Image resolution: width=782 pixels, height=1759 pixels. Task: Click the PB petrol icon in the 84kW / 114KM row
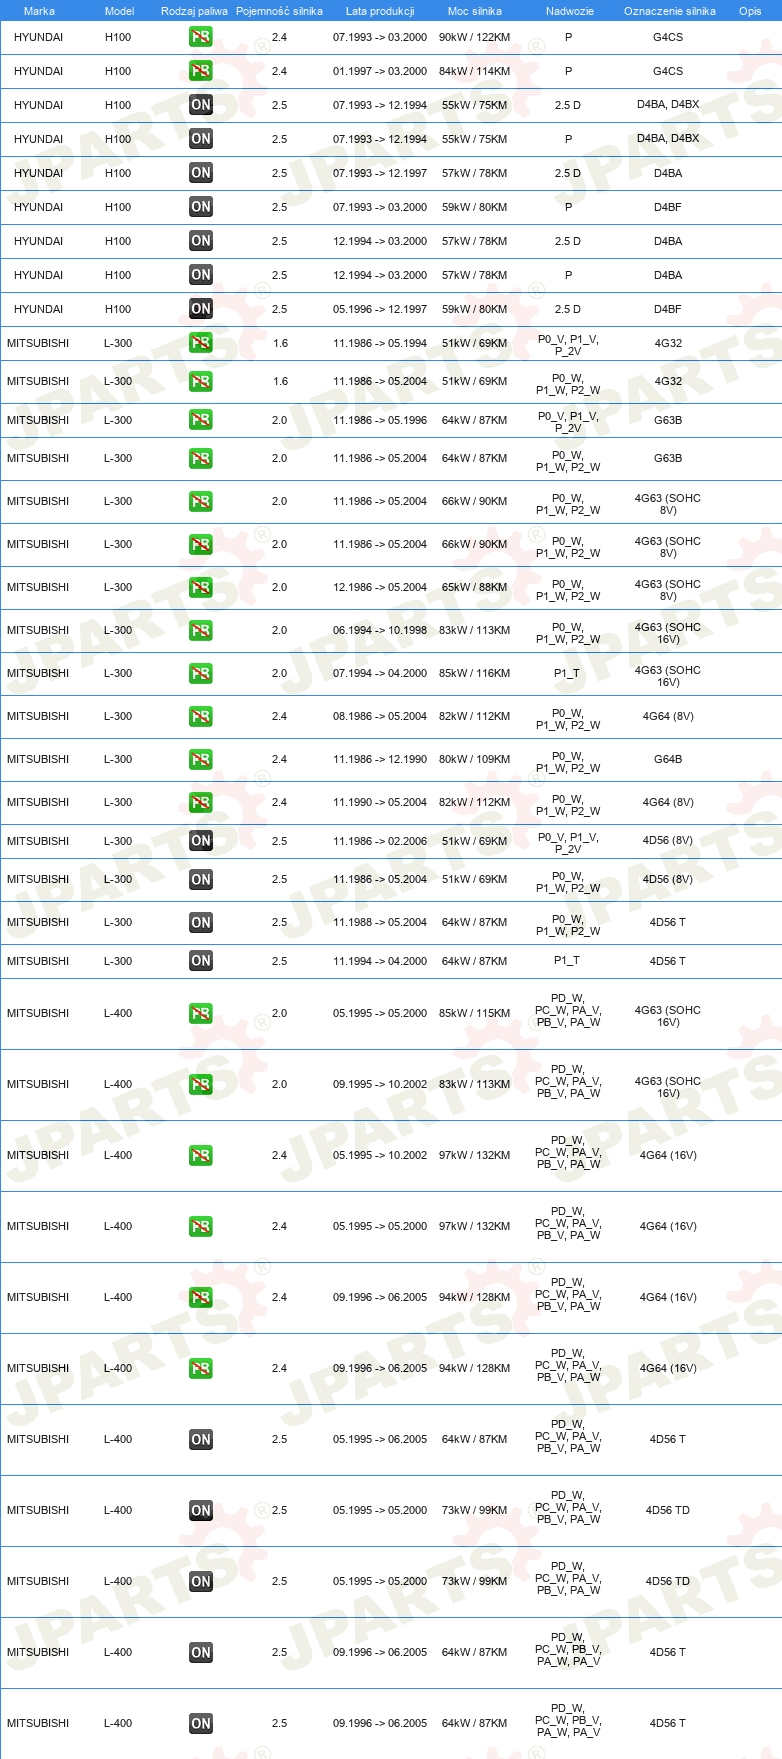[201, 71]
